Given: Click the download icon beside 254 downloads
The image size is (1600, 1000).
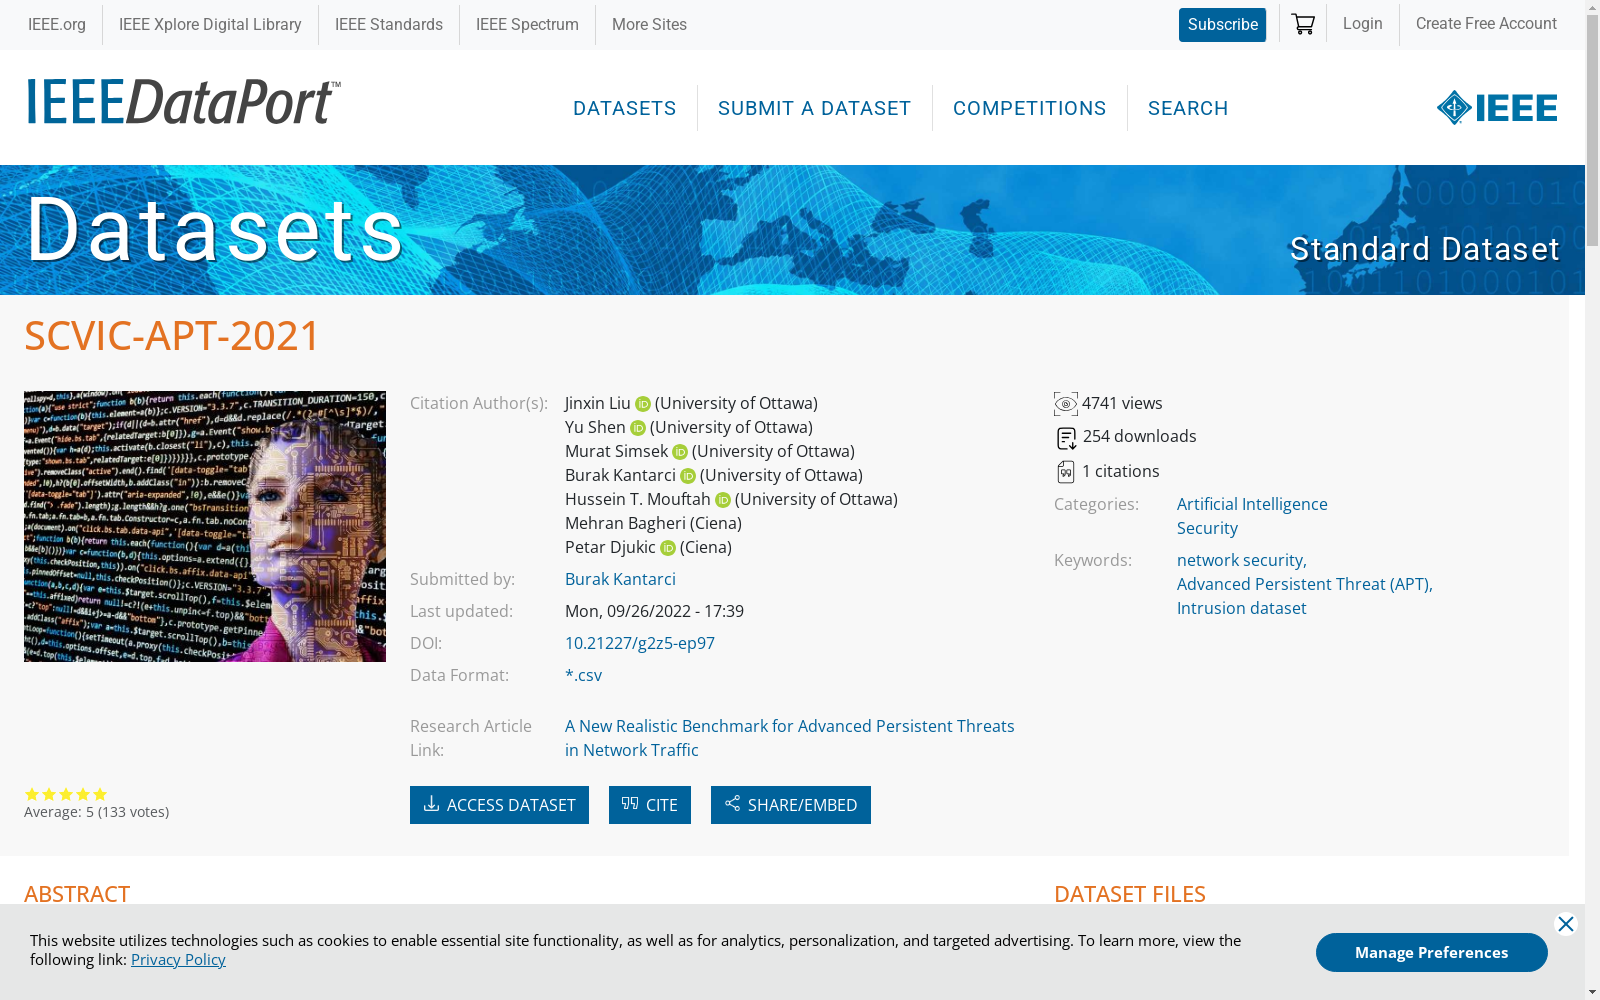Looking at the screenshot, I should (x=1066, y=438).
